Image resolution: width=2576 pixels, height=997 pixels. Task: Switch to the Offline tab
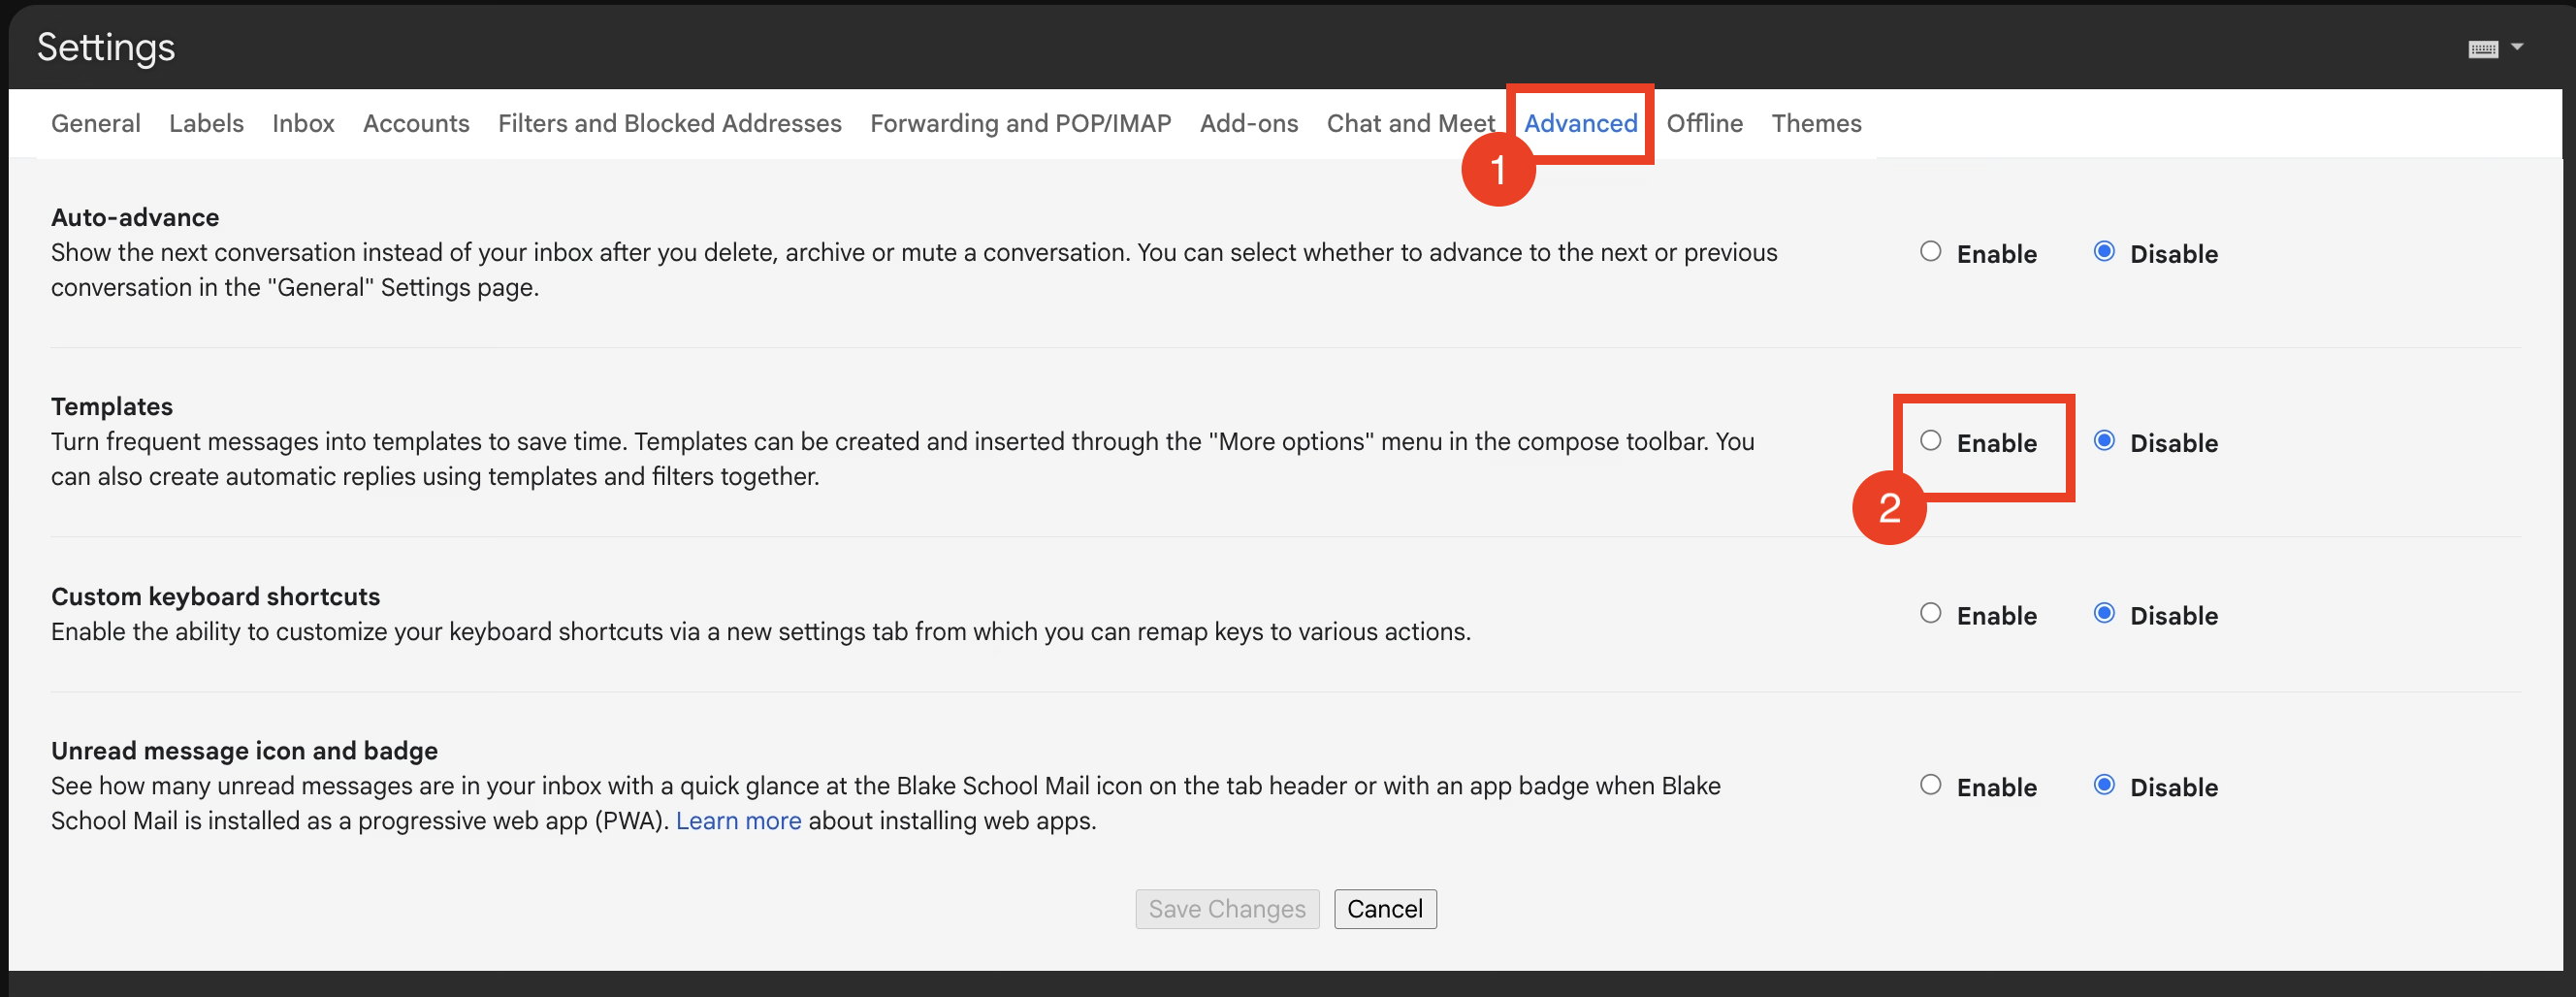[1704, 123]
